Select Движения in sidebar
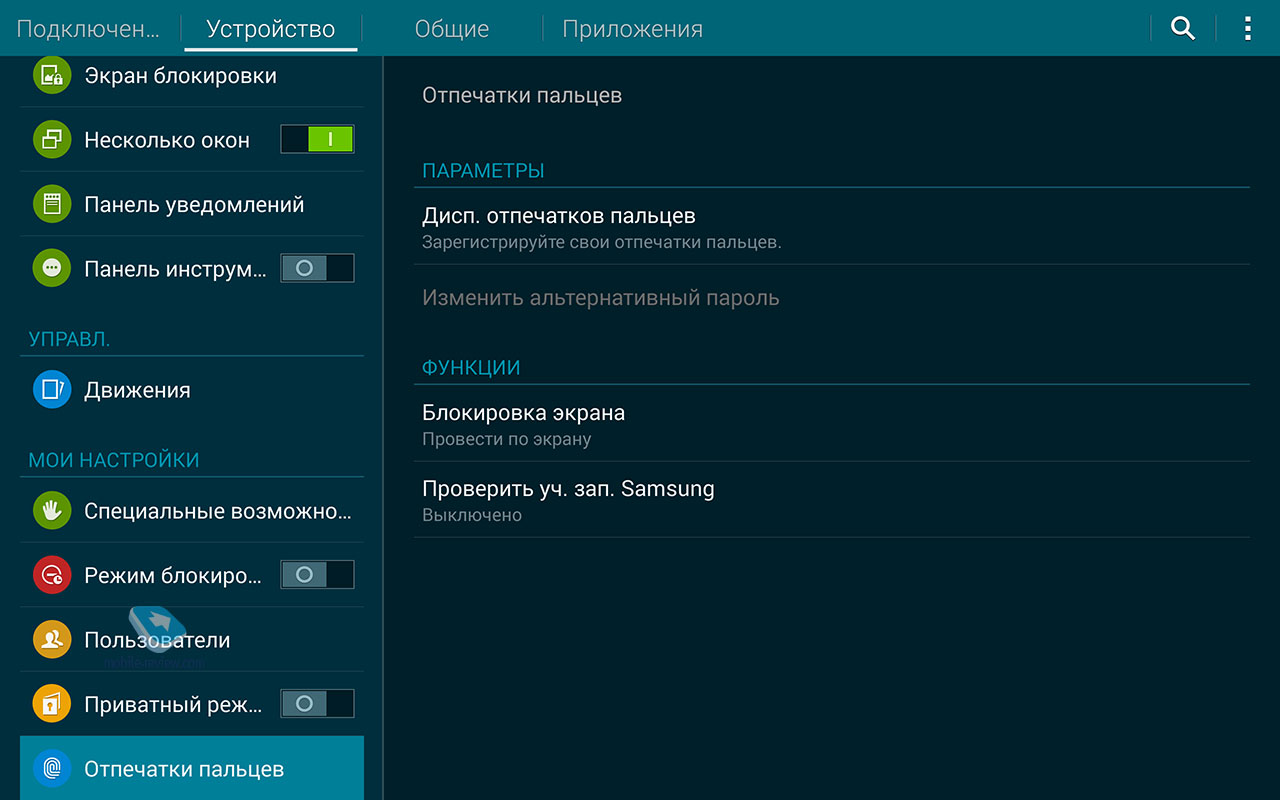The image size is (1280, 800). click(x=137, y=390)
